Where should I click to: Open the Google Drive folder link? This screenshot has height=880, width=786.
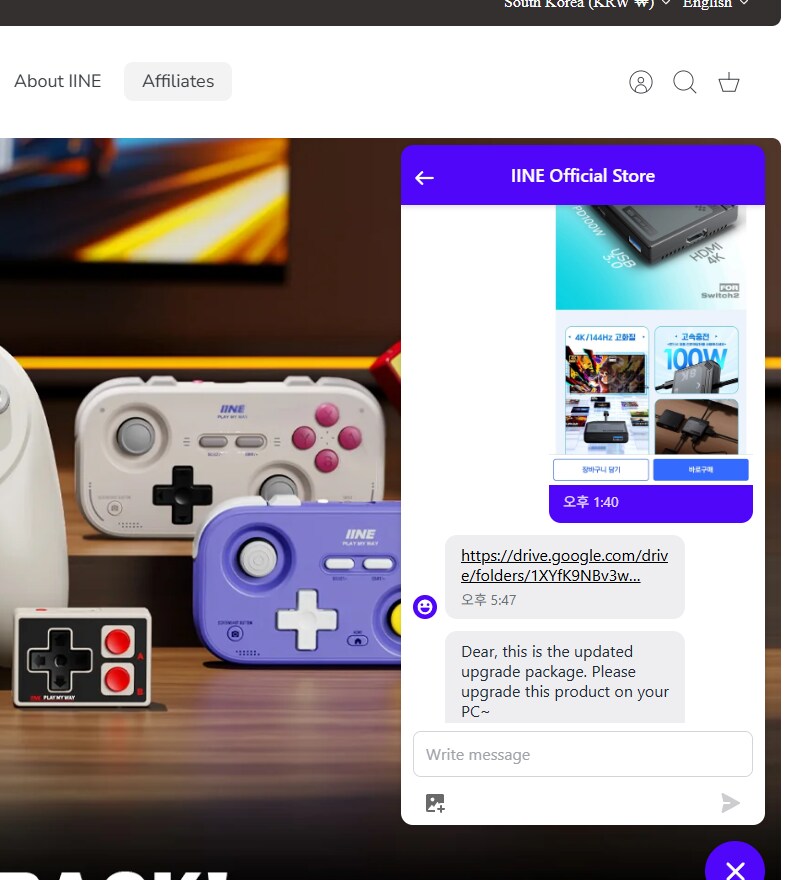564,565
